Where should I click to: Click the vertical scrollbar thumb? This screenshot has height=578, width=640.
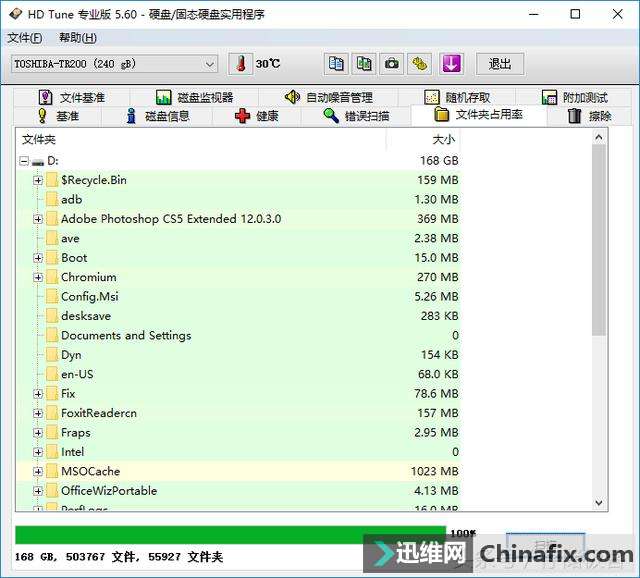tap(599, 240)
